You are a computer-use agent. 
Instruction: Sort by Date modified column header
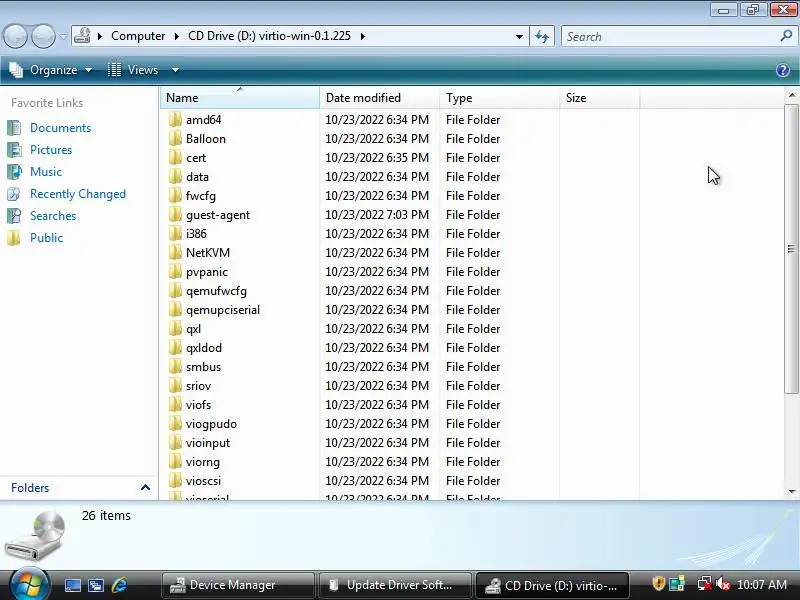pyautogui.click(x=379, y=97)
